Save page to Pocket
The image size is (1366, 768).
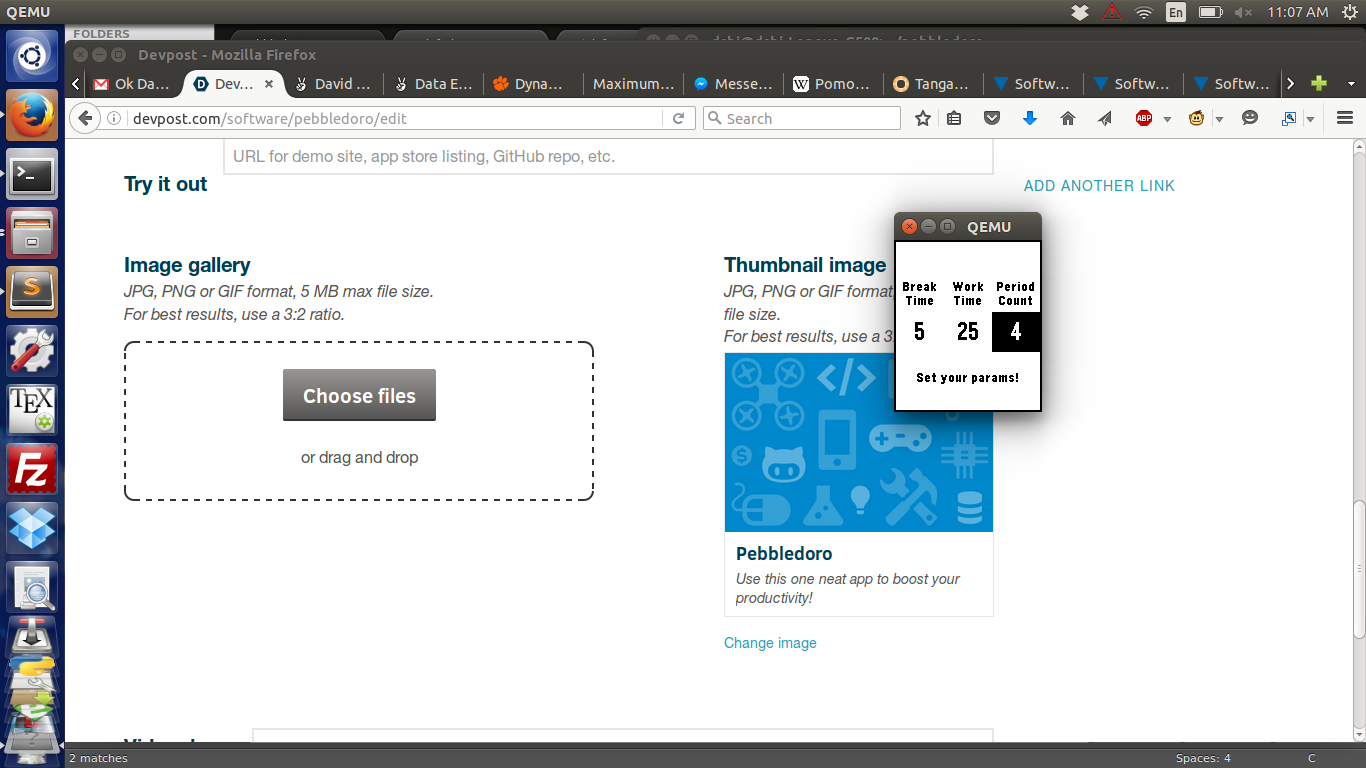pyautogui.click(x=992, y=118)
